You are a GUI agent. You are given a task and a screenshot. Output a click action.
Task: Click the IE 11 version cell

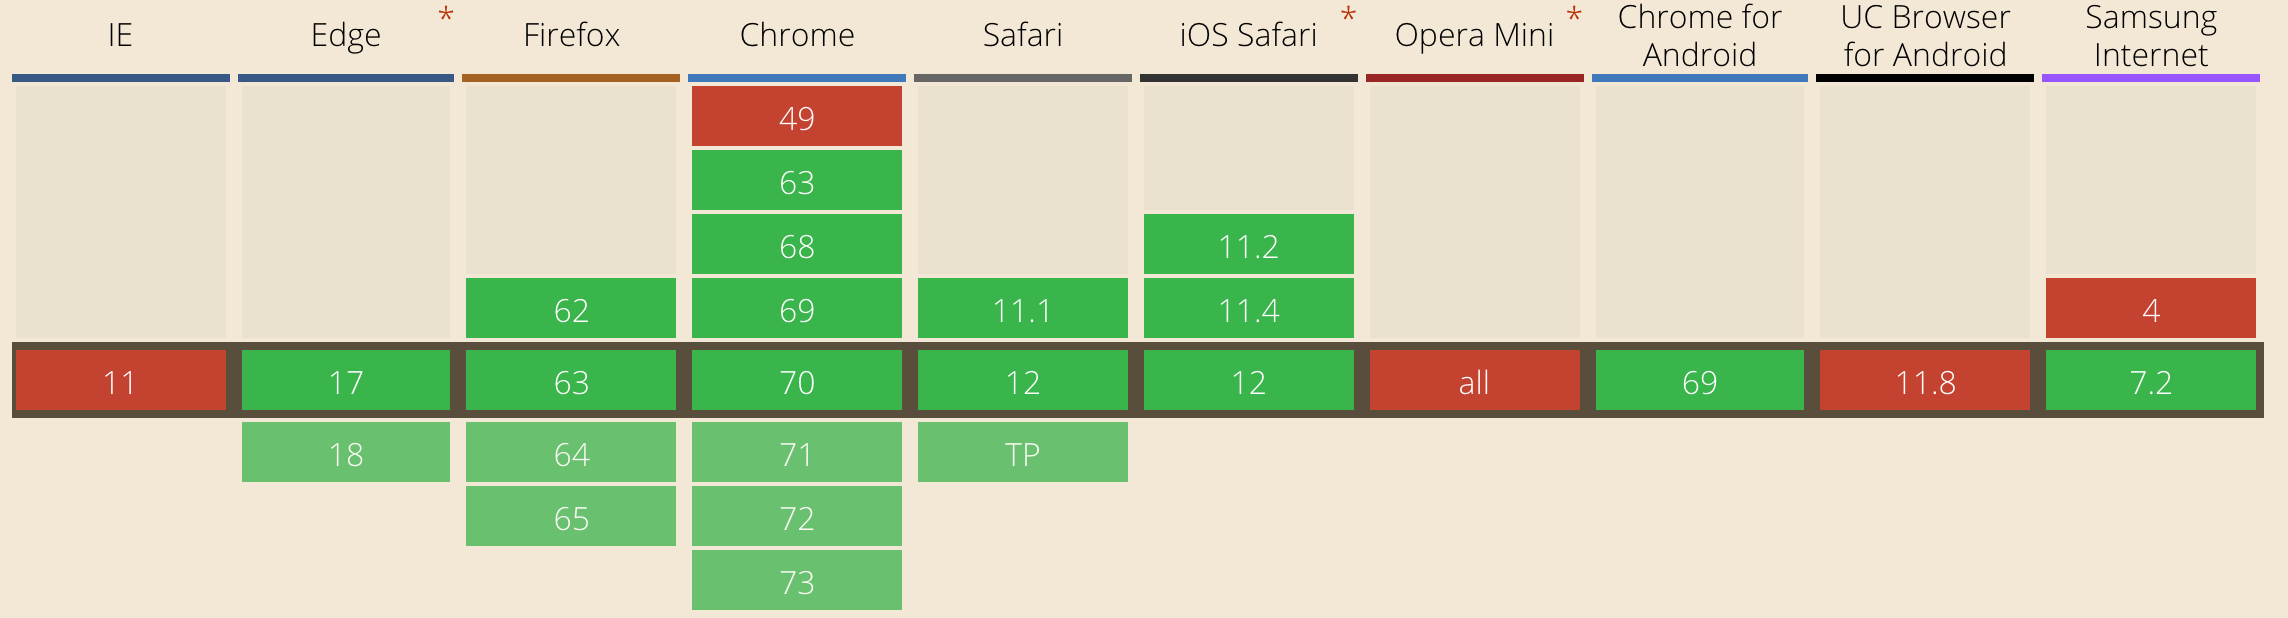point(120,381)
